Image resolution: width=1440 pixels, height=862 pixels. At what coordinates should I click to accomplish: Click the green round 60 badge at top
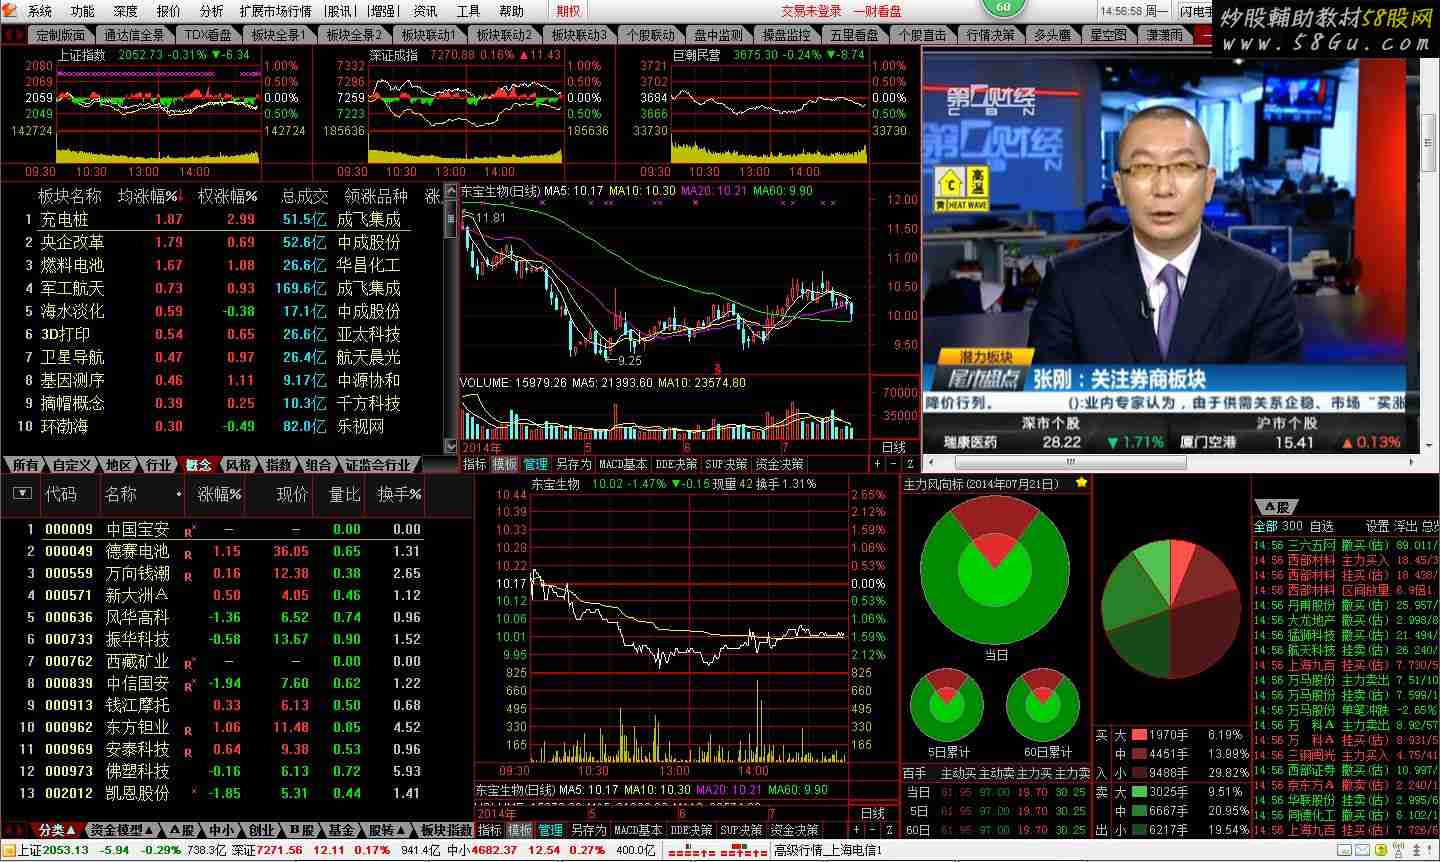(1003, 6)
